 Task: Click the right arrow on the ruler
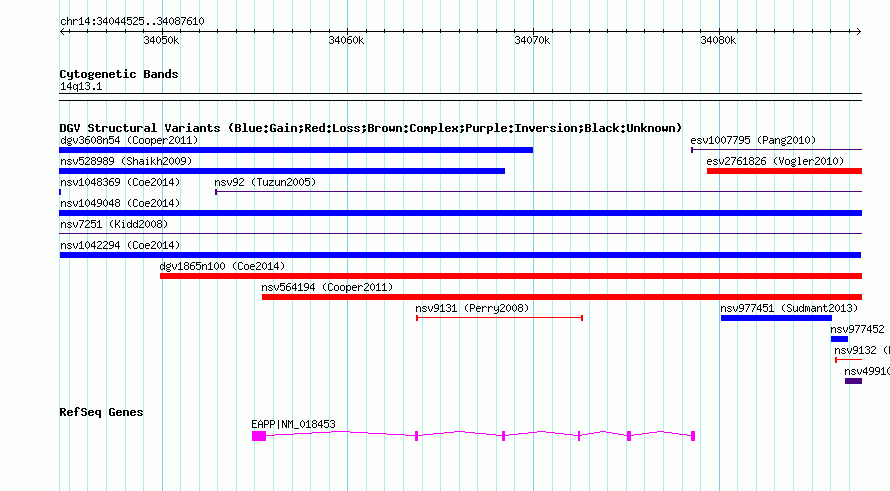858,32
